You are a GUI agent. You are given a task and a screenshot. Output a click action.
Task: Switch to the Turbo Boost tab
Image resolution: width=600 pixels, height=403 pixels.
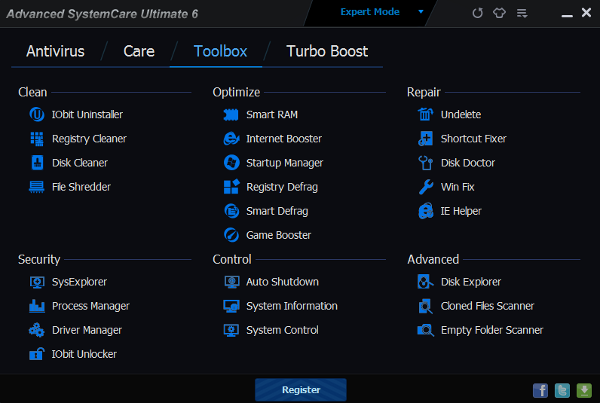tap(327, 51)
